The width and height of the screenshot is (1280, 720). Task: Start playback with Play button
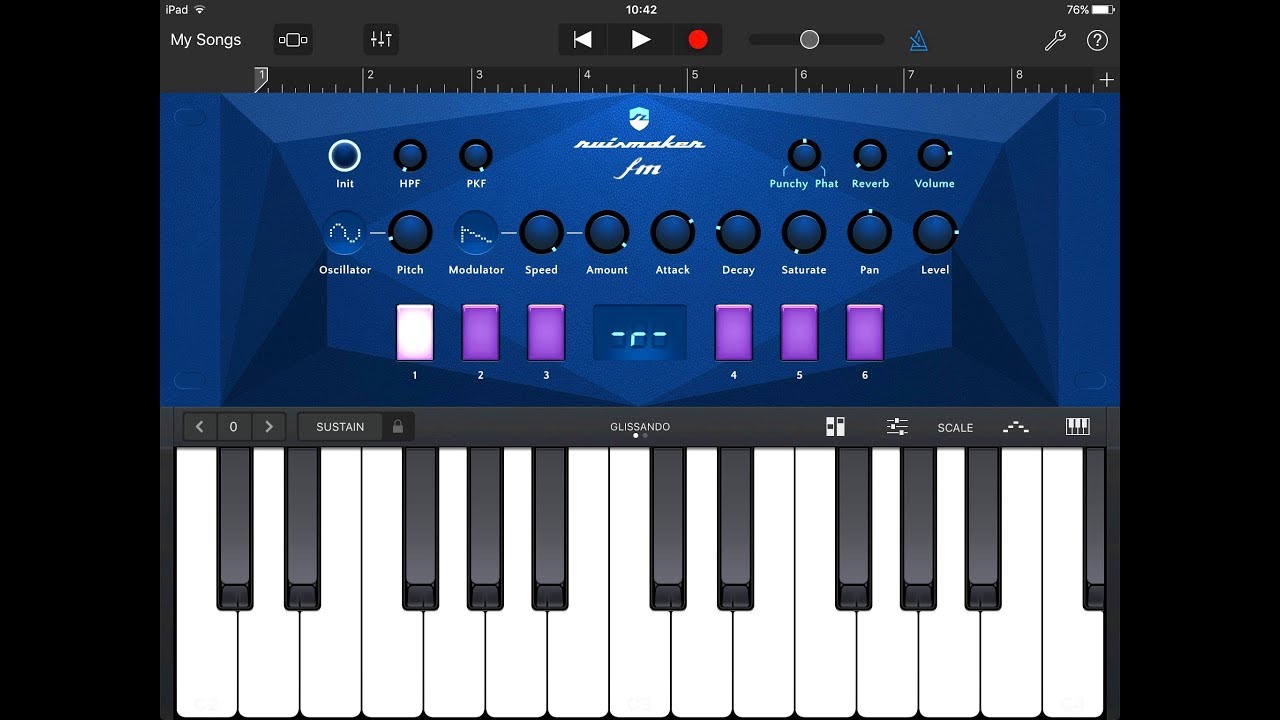pyautogui.click(x=641, y=40)
